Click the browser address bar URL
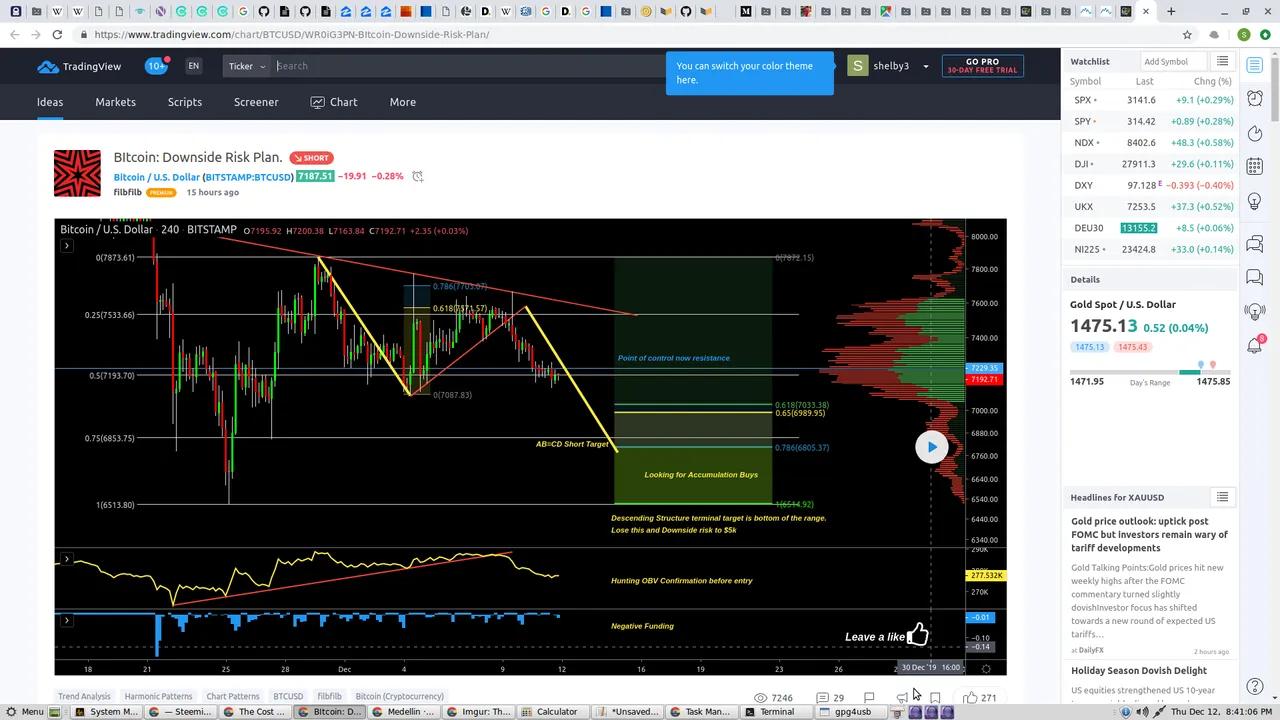Image resolution: width=1280 pixels, height=720 pixels. point(292,34)
